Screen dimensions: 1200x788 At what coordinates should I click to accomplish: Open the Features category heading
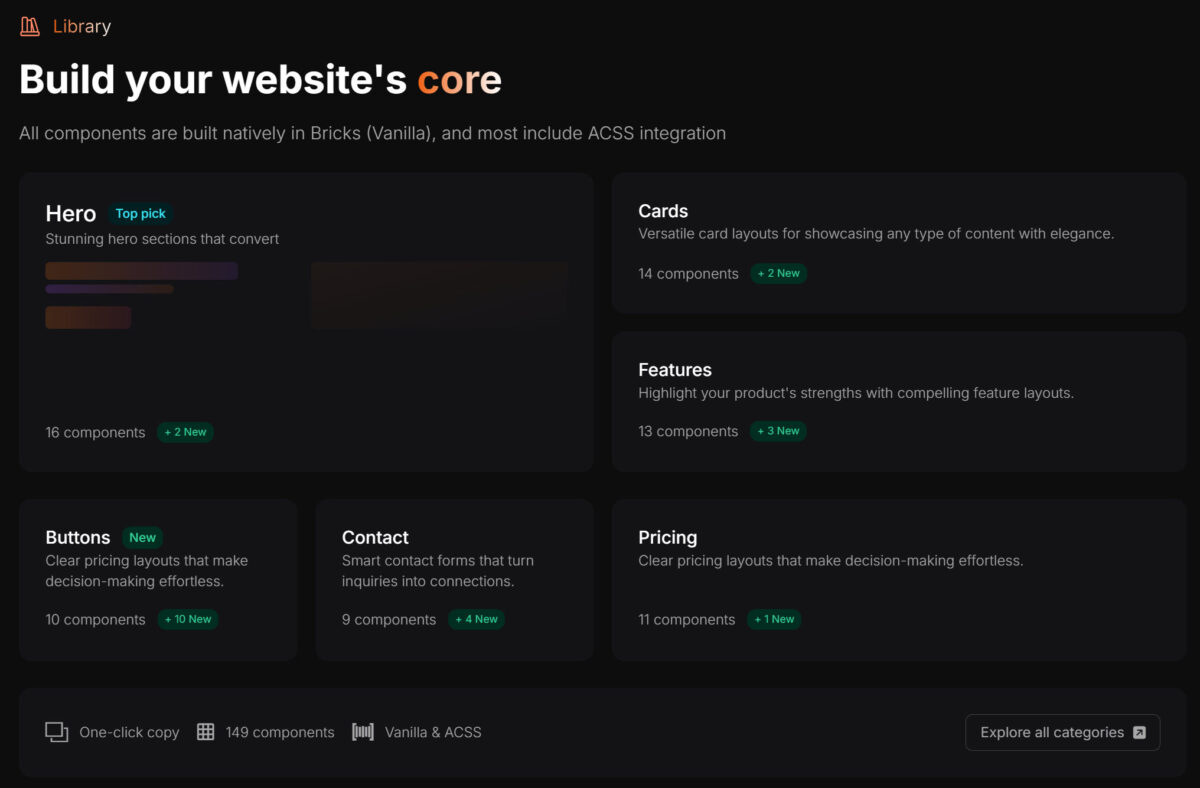click(675, 370)
